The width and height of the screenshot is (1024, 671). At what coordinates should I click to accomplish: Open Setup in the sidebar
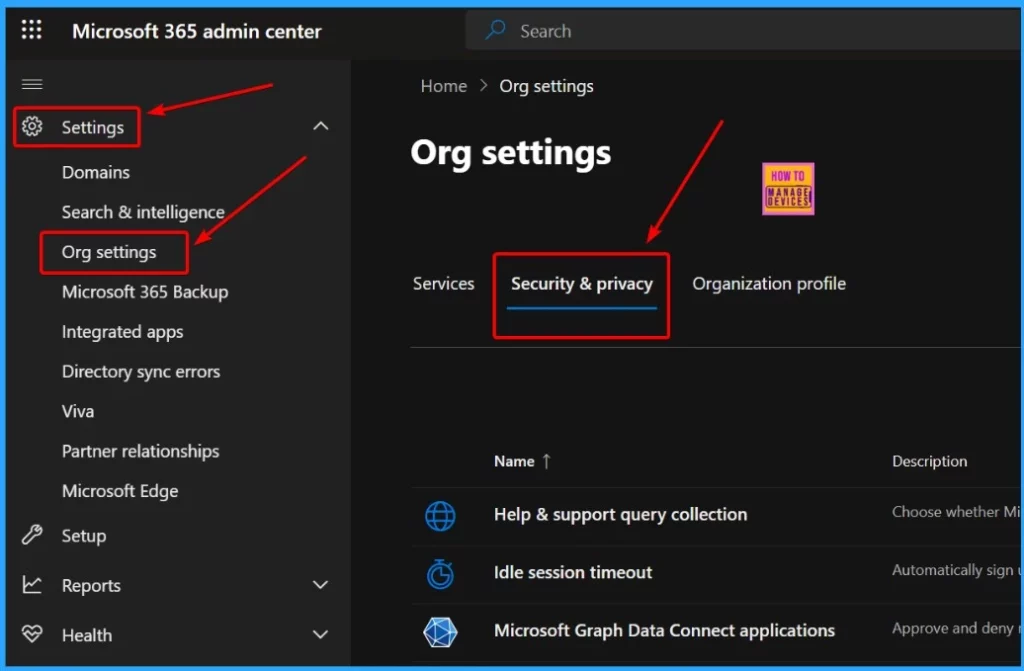[84, 536]
